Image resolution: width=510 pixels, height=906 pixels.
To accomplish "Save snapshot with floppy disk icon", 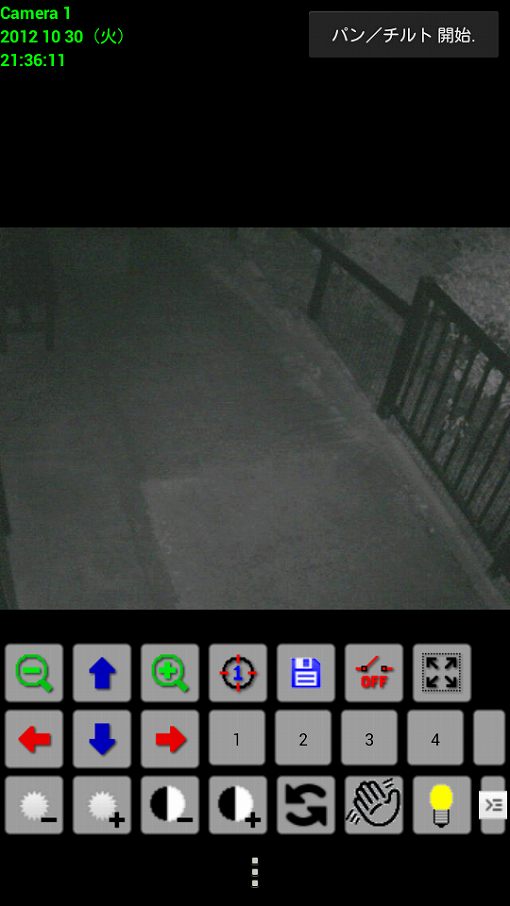I will pyautogui.click(x=306, y=673).
